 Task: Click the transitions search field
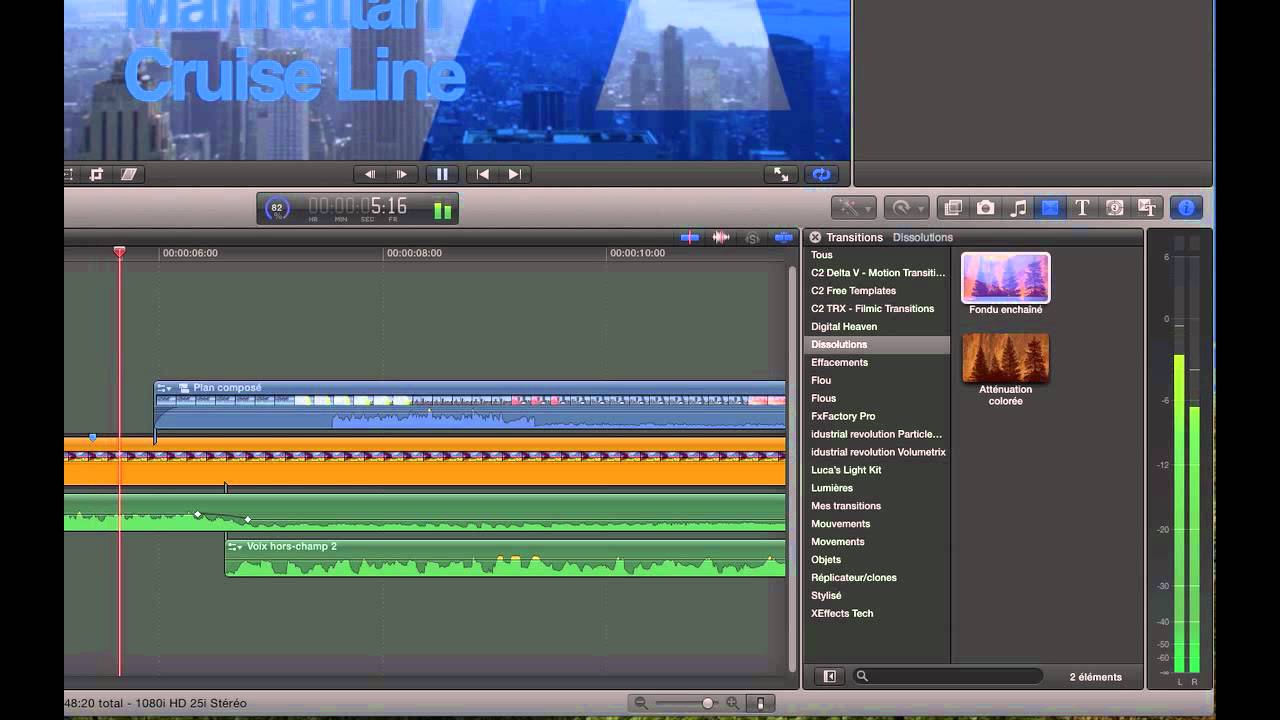click(947, 677)
